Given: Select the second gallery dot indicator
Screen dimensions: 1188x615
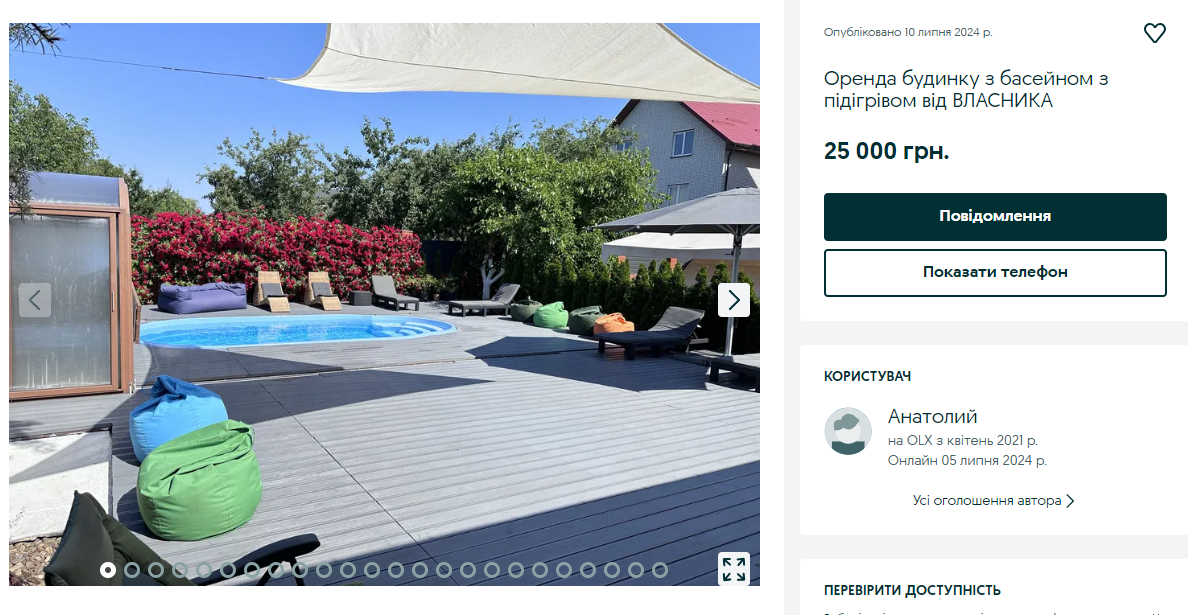Looking at the screenshot, I should (132, 570).
